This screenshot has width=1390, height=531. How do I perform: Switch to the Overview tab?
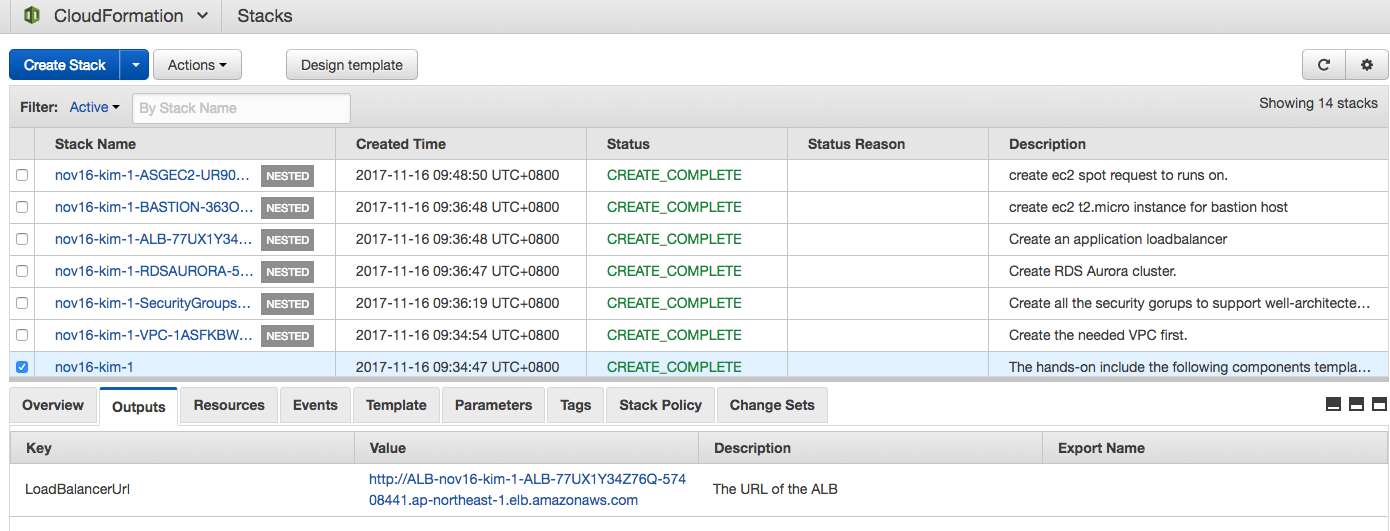click(x=53, y=405)
